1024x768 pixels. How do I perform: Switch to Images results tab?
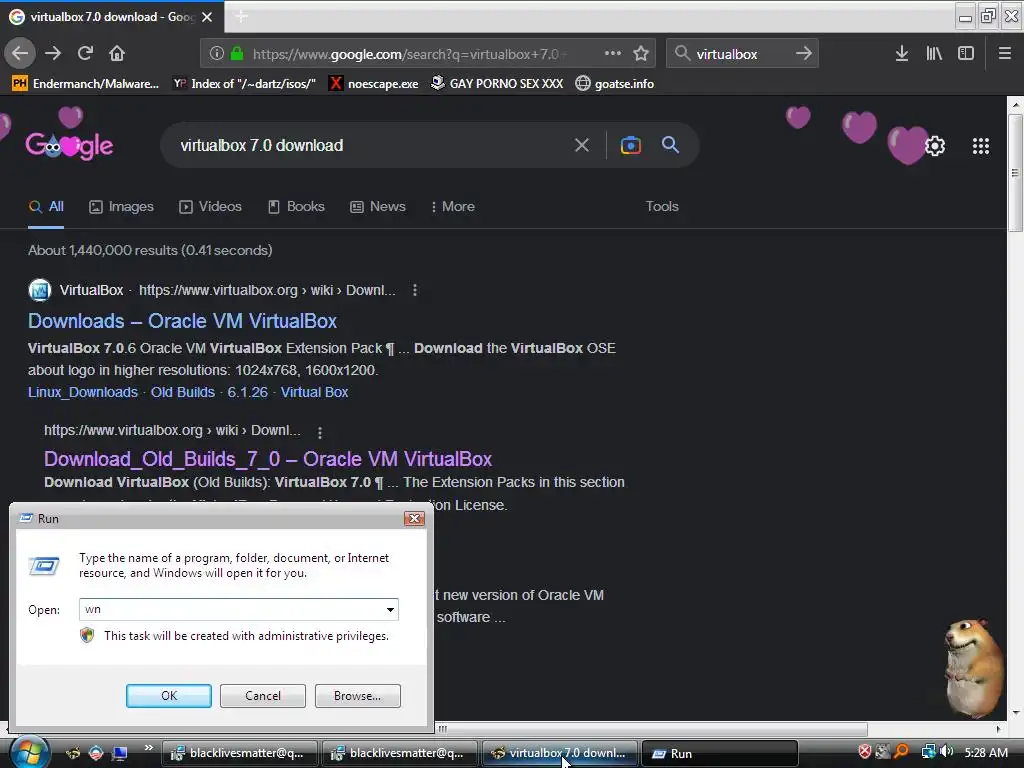[x=121, y=206]
